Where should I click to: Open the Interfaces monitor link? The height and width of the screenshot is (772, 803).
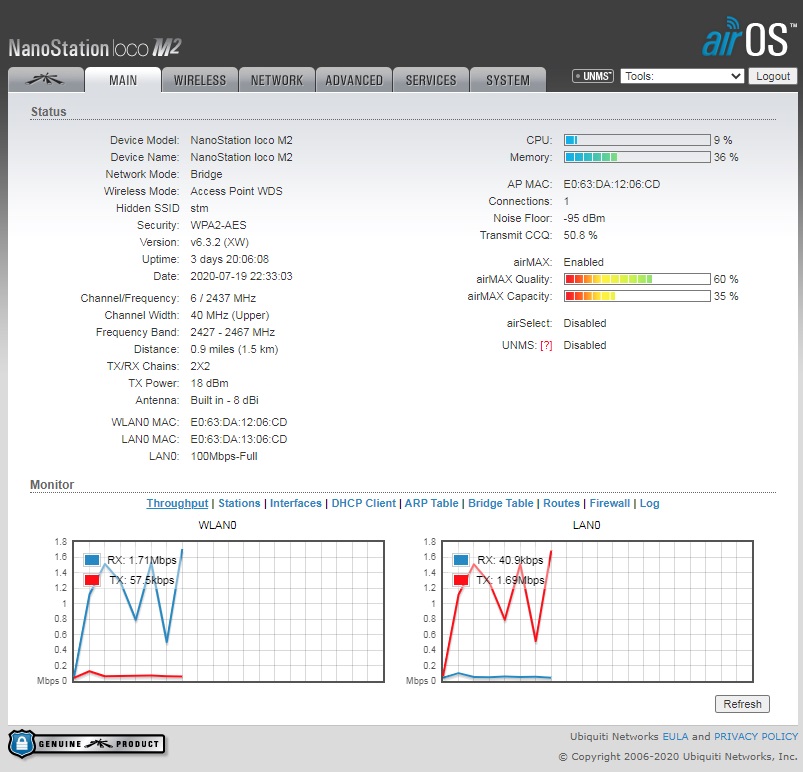point(295,503)
